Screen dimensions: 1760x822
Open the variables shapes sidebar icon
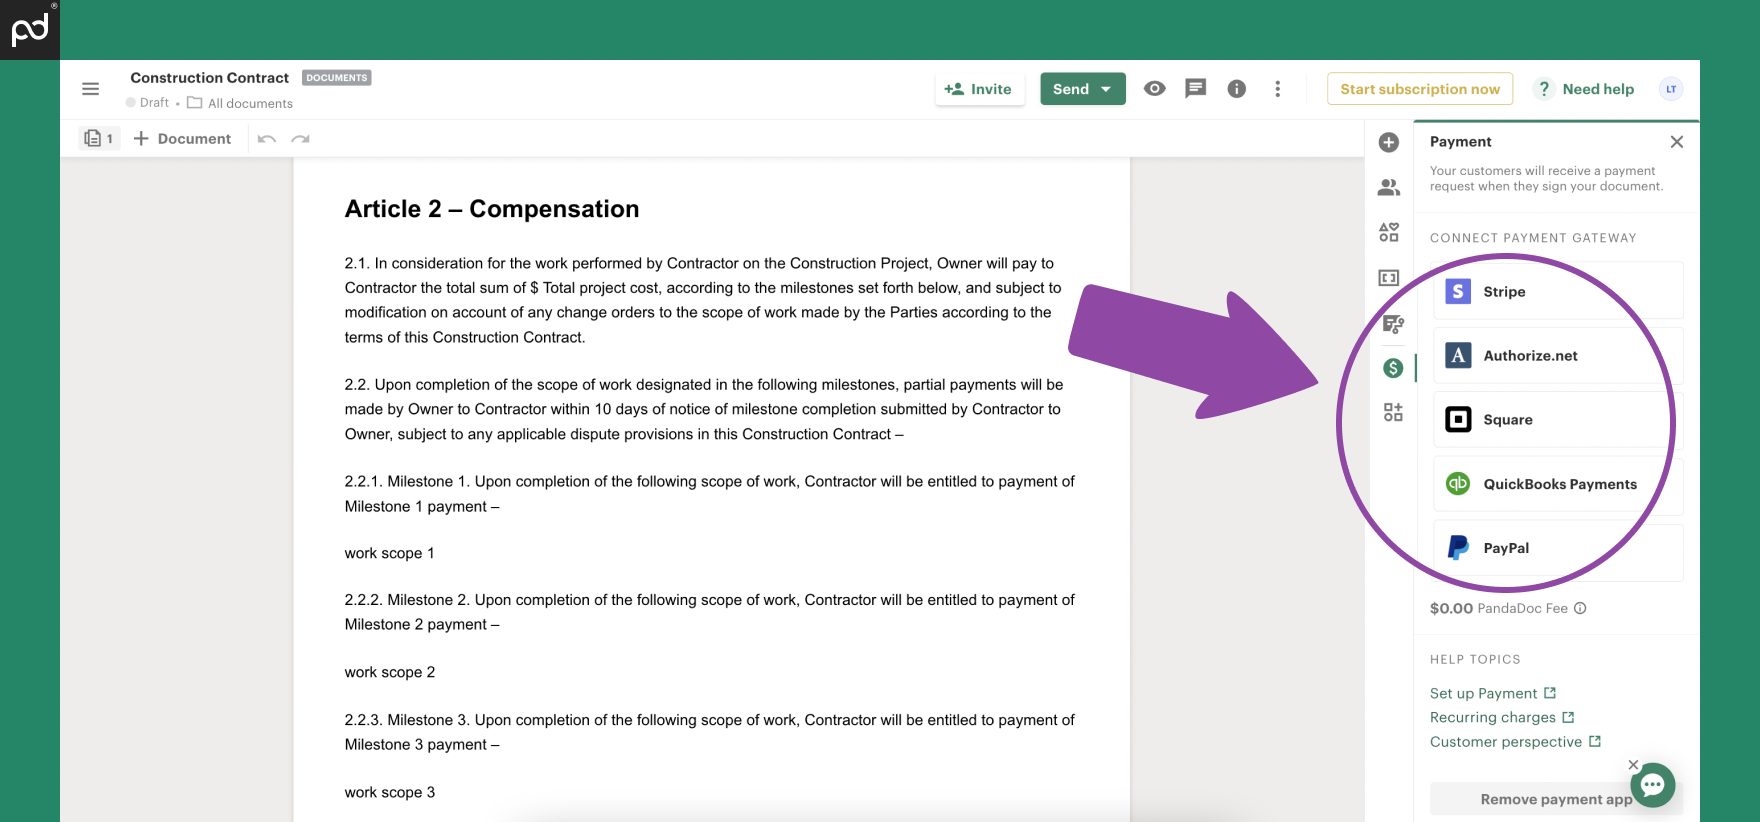pos(1389,232)
